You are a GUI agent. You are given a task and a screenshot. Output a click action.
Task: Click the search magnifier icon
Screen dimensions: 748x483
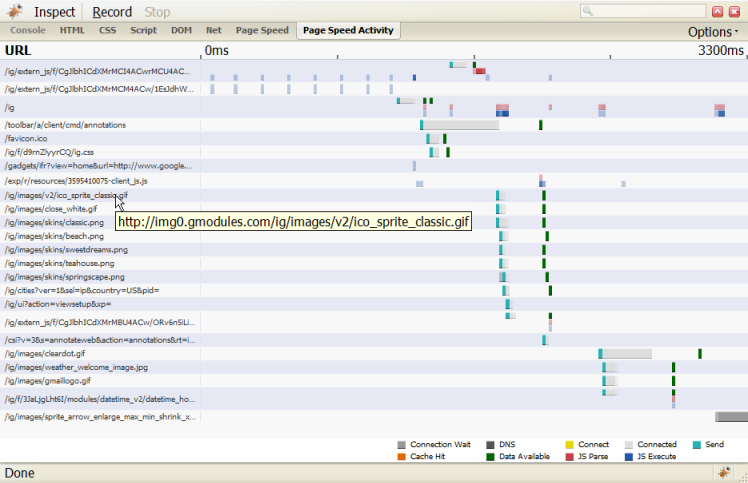588,12
